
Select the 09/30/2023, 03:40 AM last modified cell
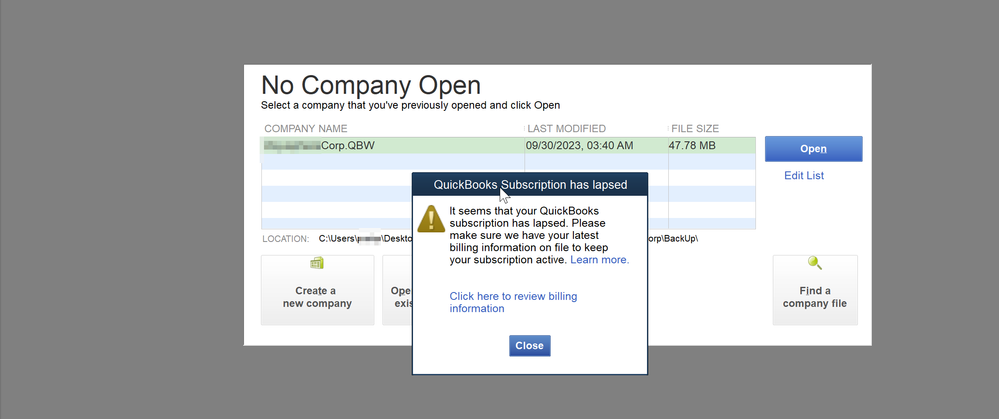coord(580,146)
